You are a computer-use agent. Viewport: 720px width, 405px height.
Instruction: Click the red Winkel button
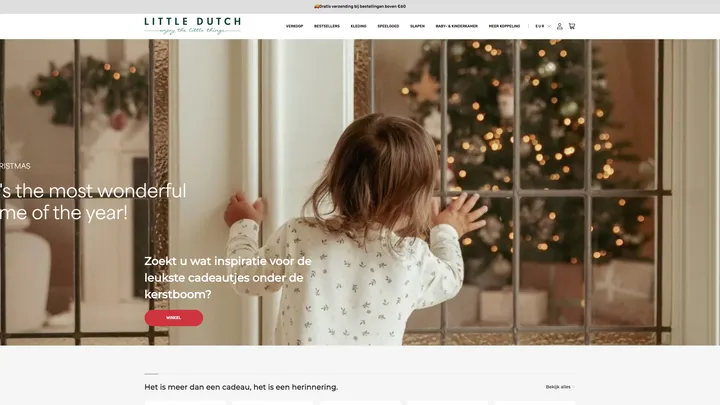174,318
